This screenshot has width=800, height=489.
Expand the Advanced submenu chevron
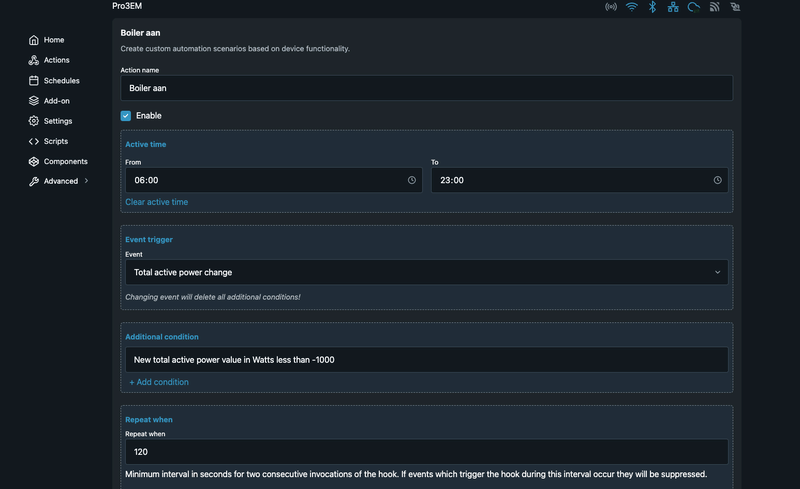tap(86, 181)
